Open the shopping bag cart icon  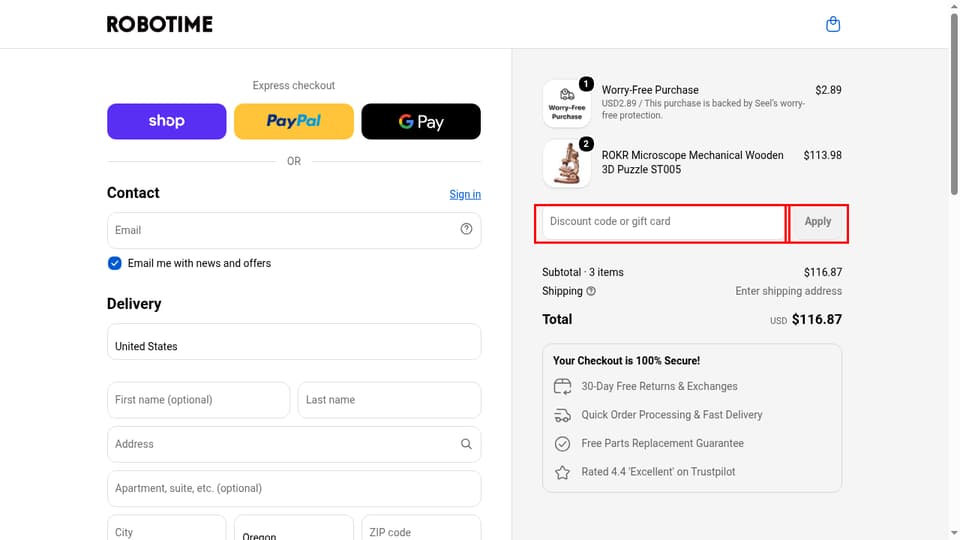(833, 24)
